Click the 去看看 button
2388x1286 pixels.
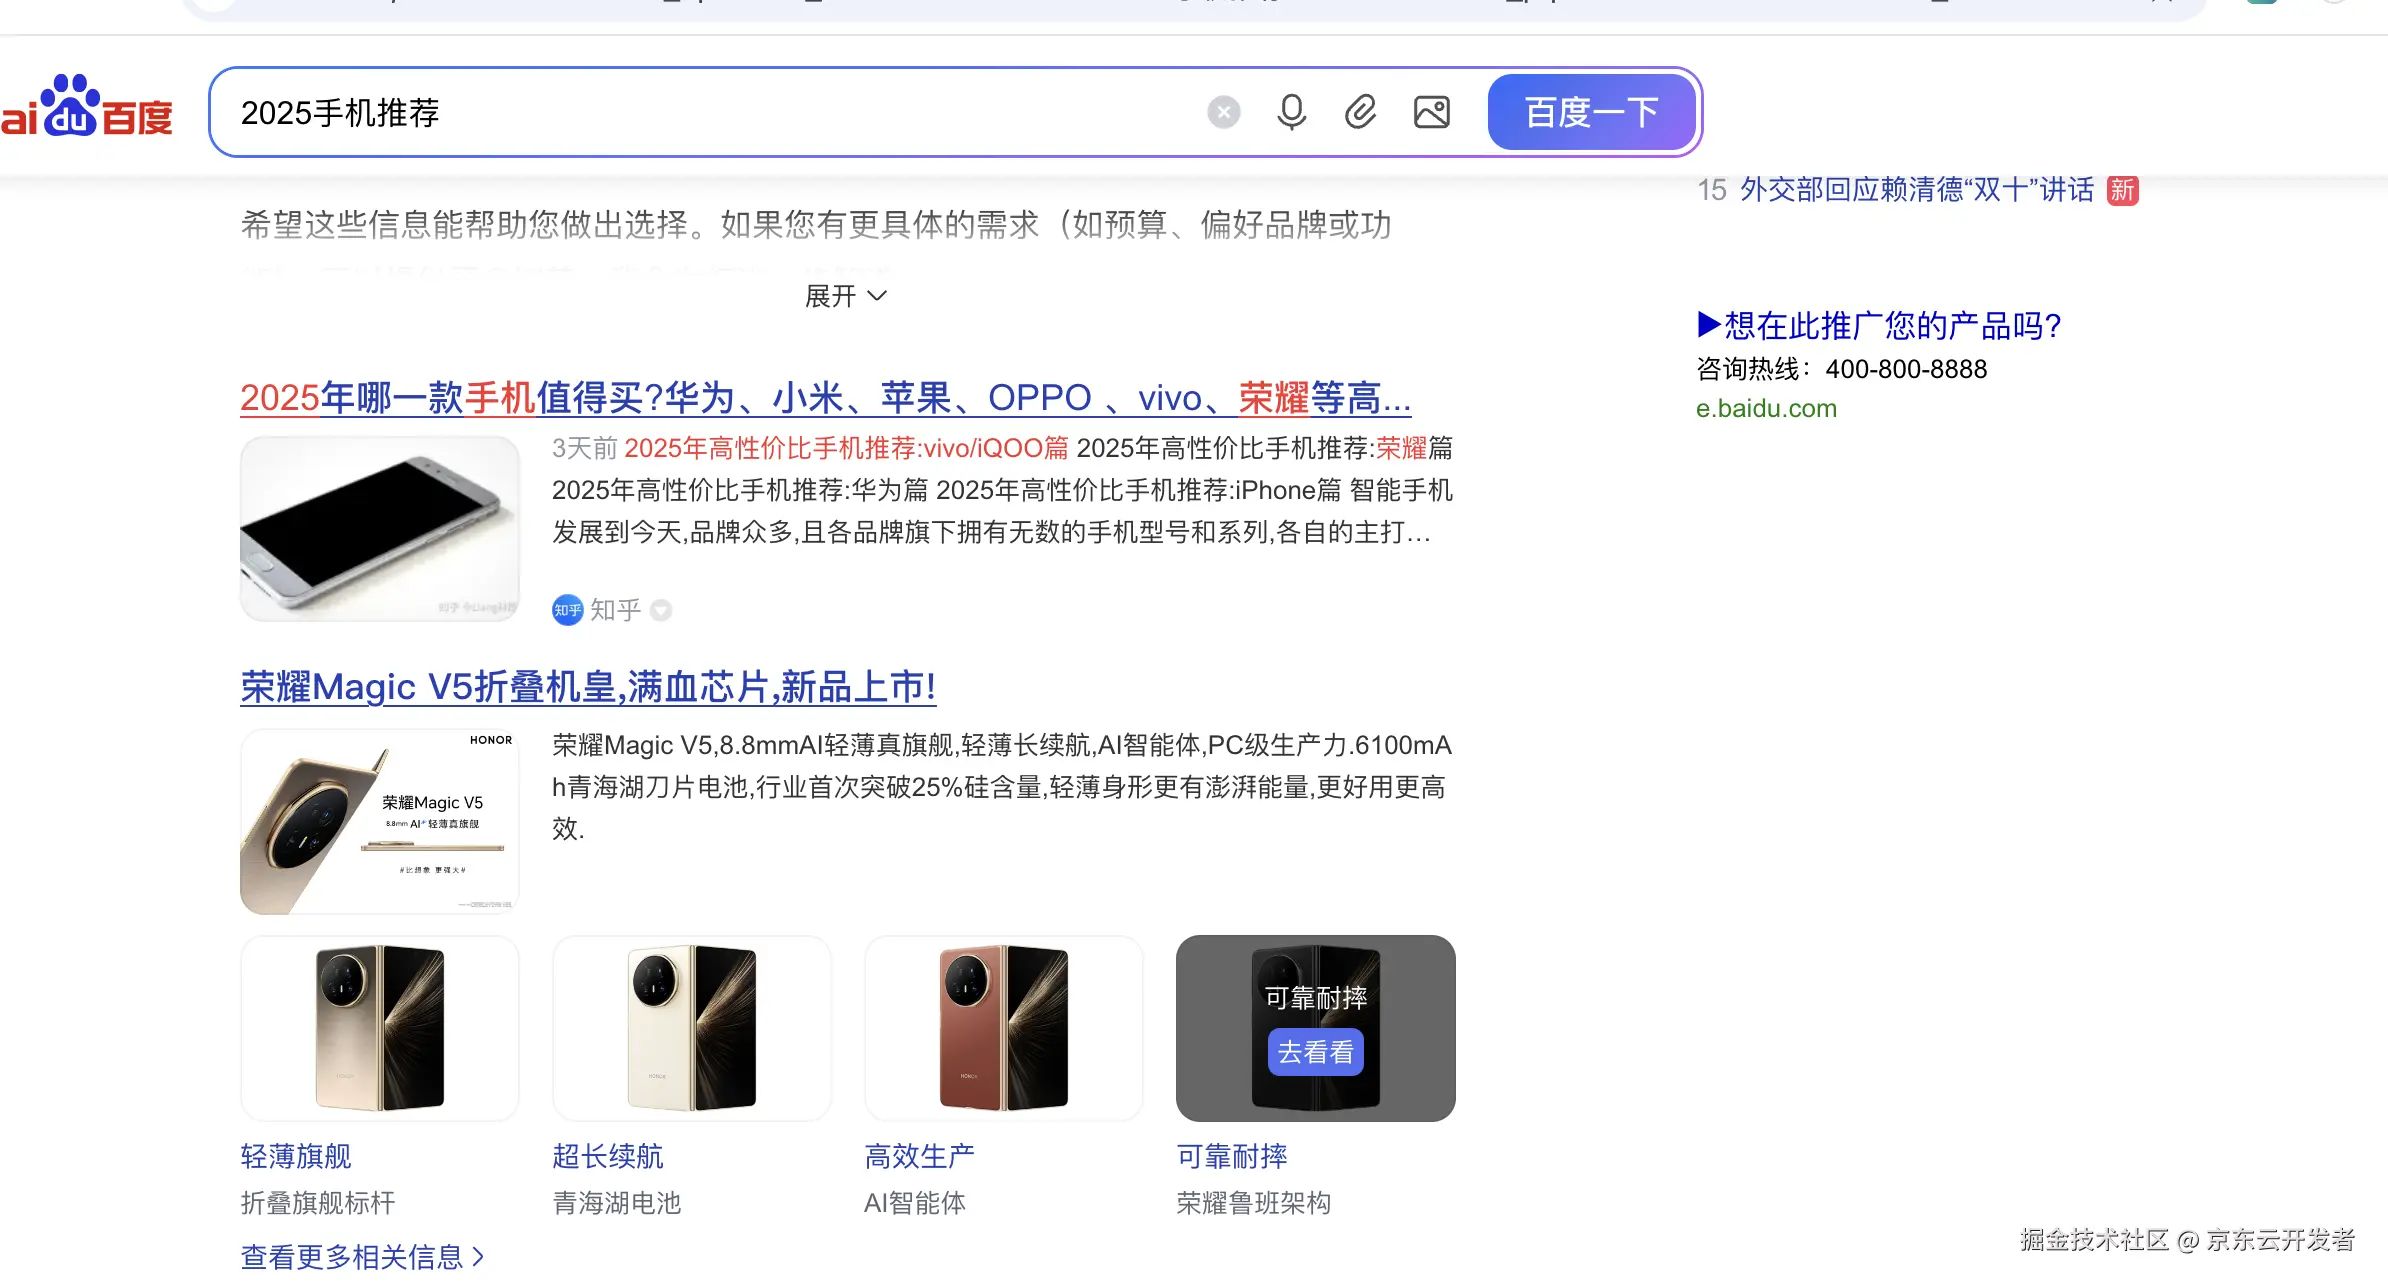pyautogui.click(x=1315, y=1052)
